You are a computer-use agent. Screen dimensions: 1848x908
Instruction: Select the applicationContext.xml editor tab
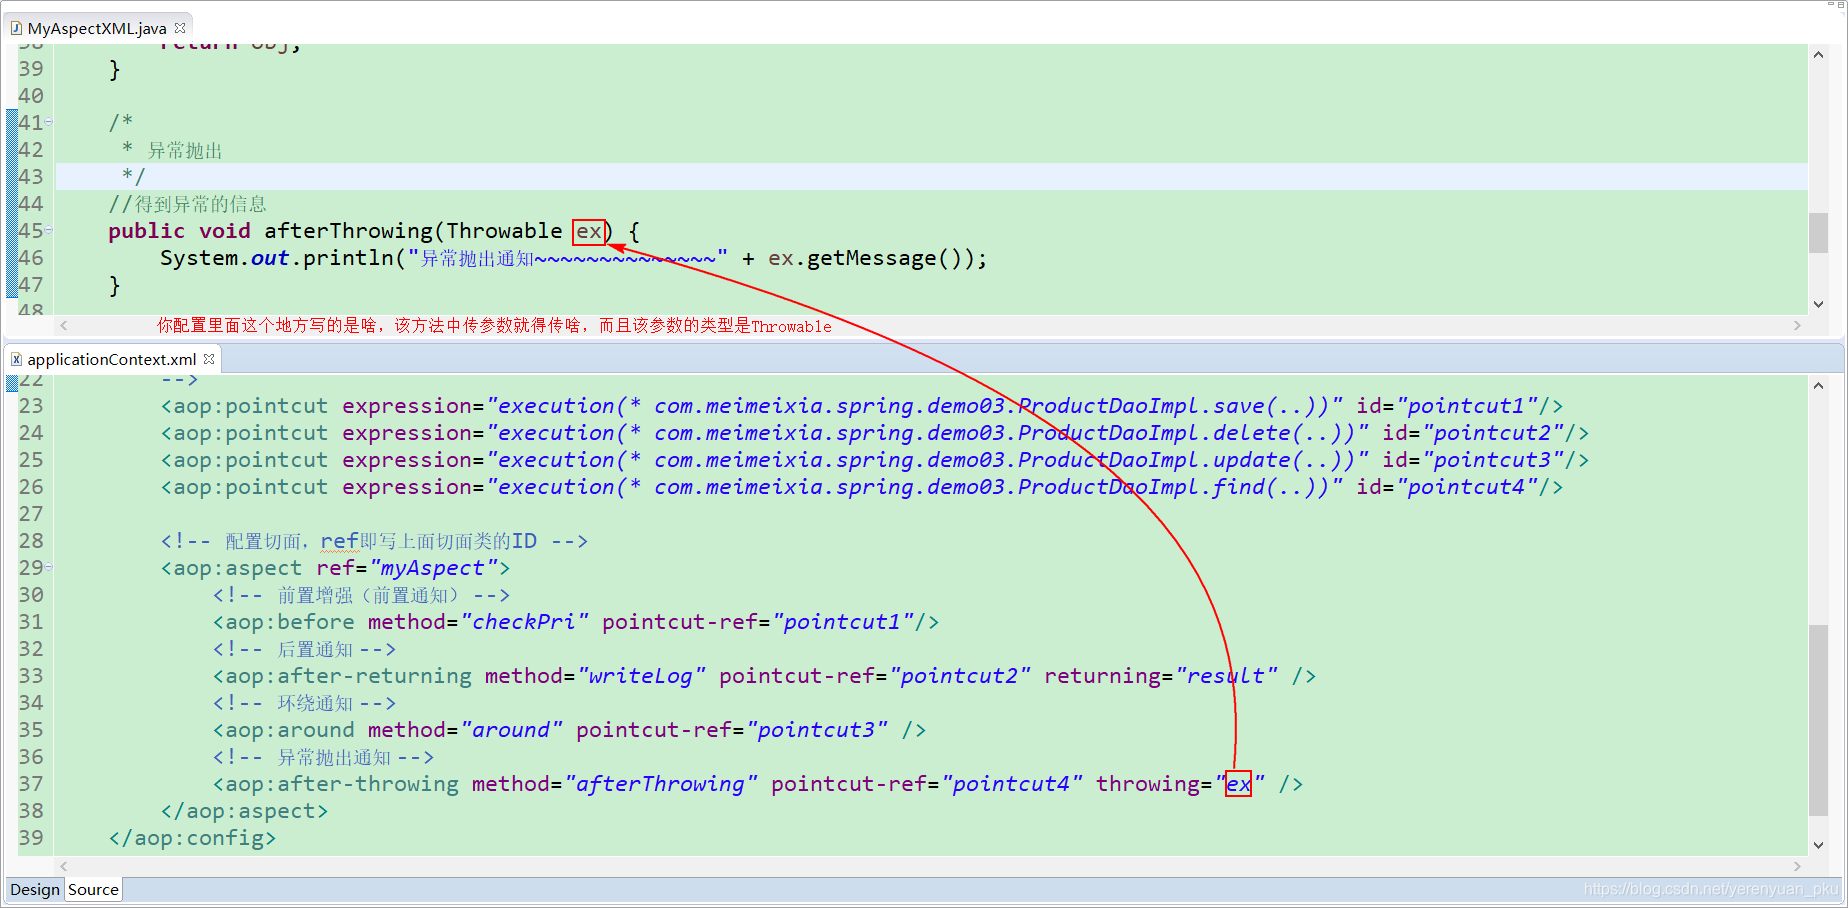tap(111, 359)
